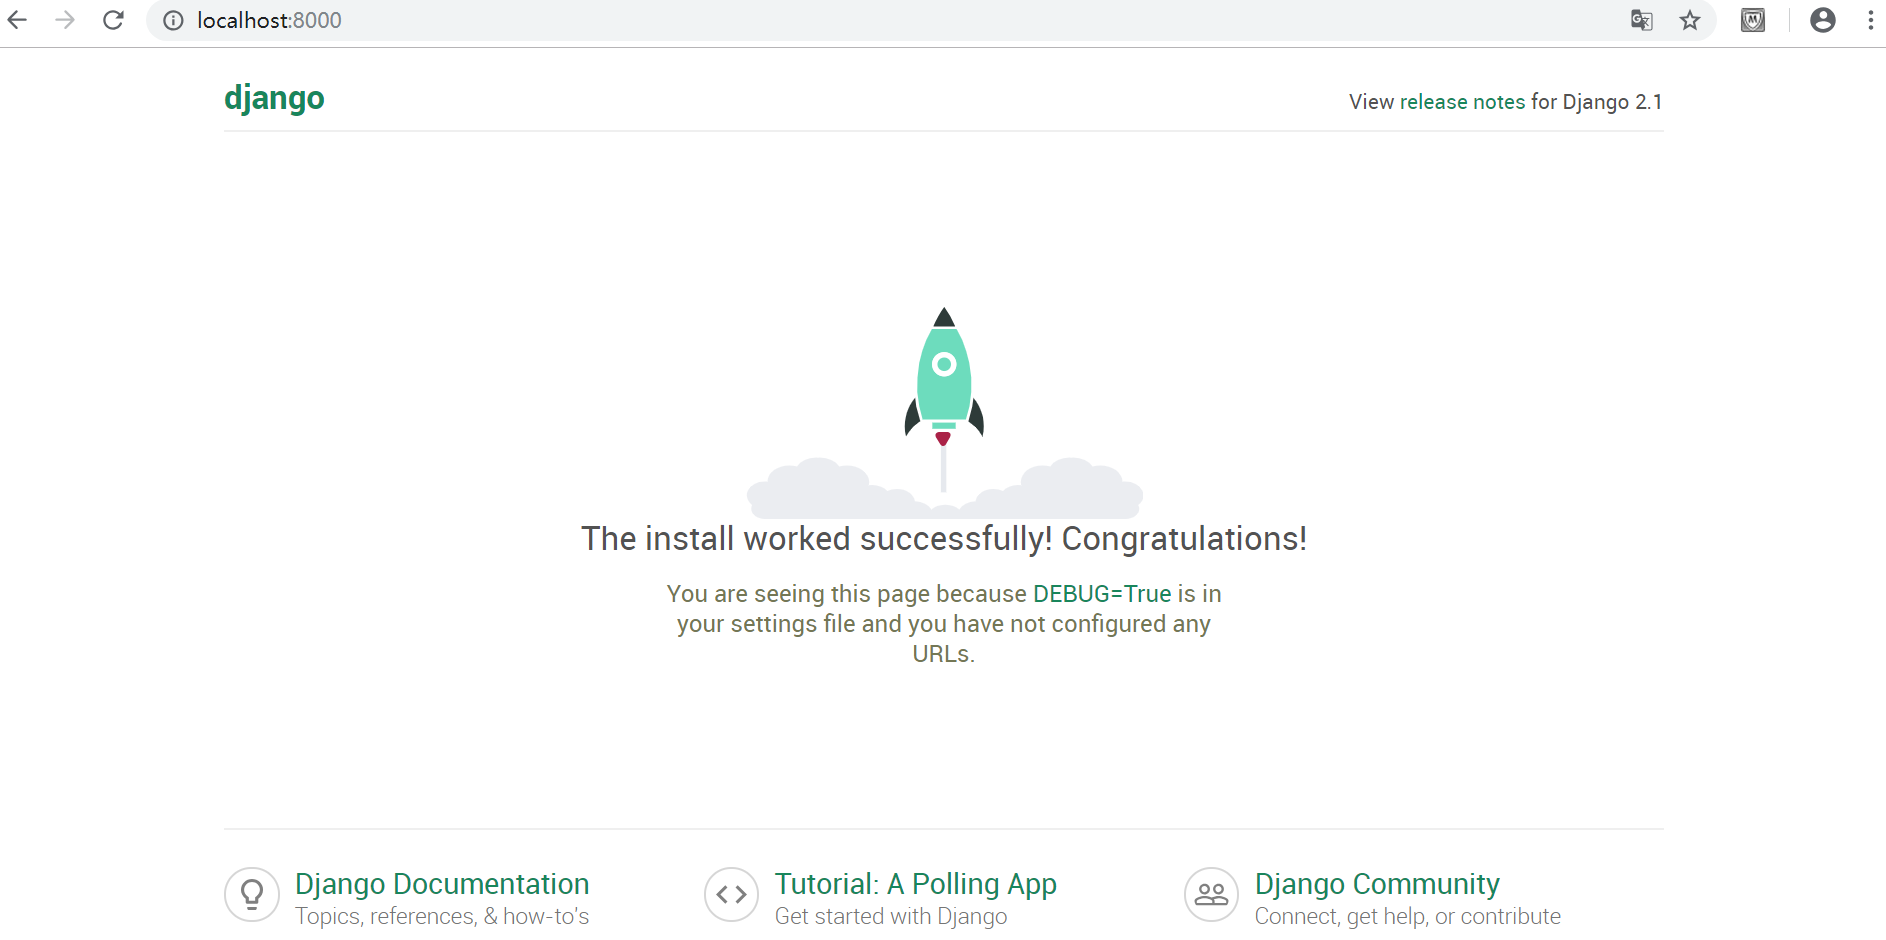
Task: Open Django Documentation
Action: (441, 884)
